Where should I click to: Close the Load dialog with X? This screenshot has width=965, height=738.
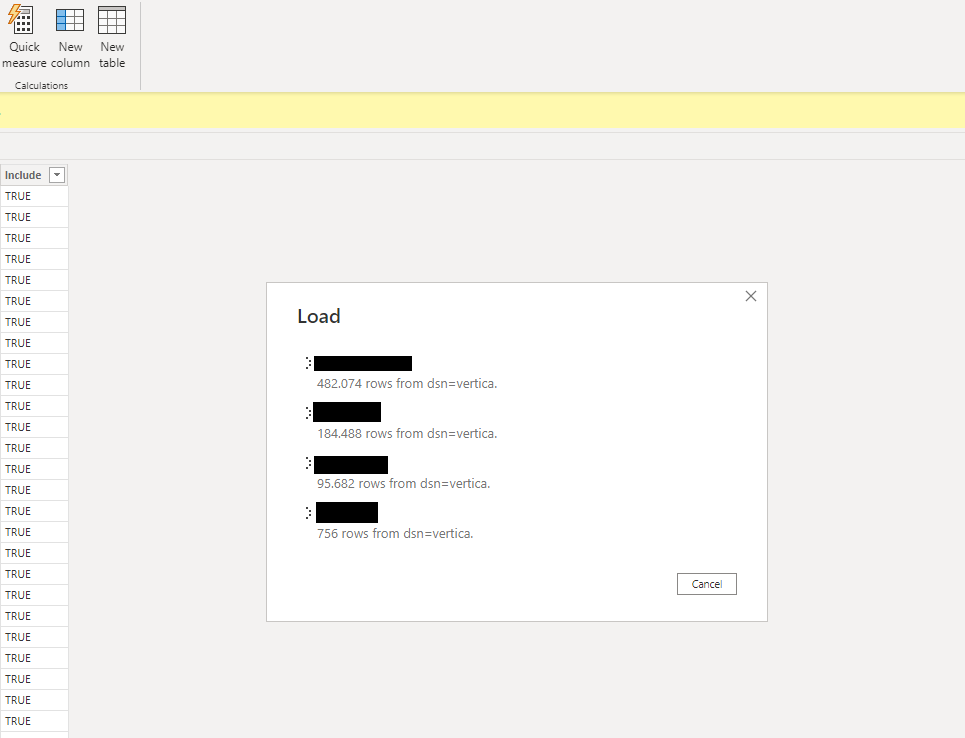pyautogui.click(x=751, y=296)
